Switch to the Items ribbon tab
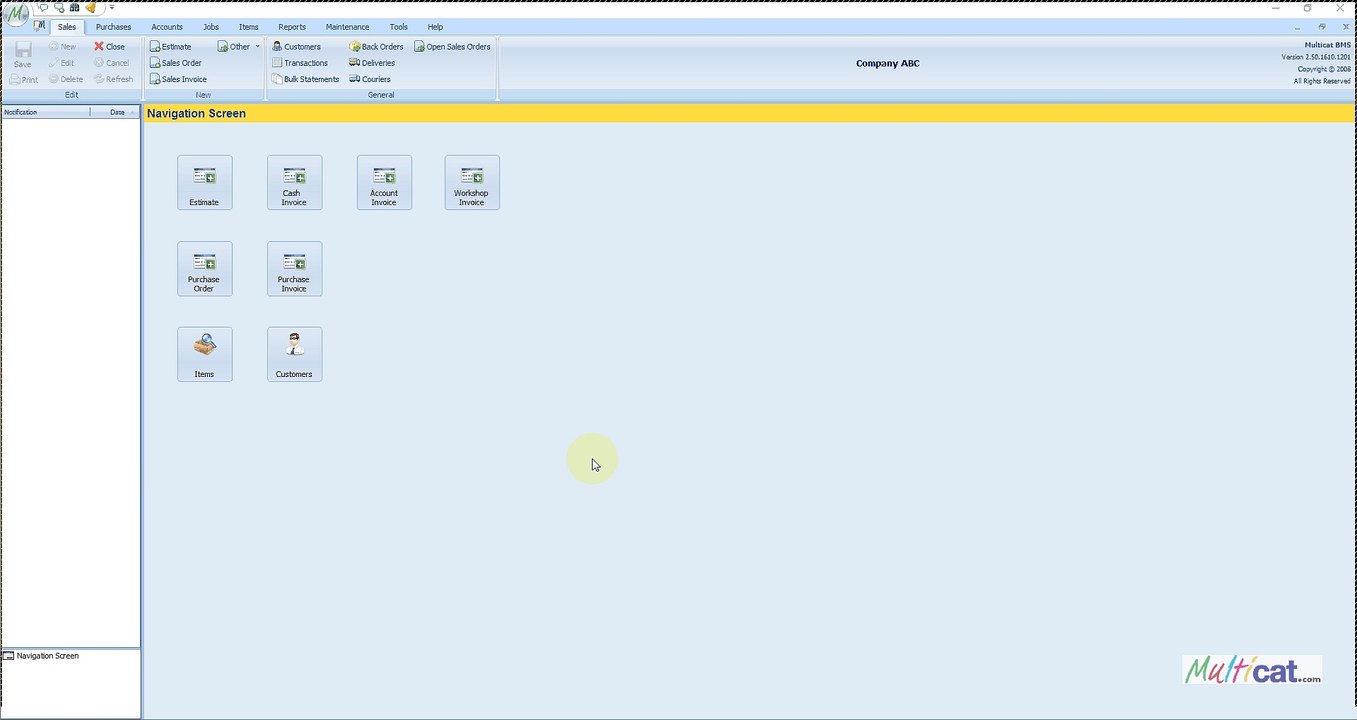Screen dimensions: 1357x720 coord(249,27)
